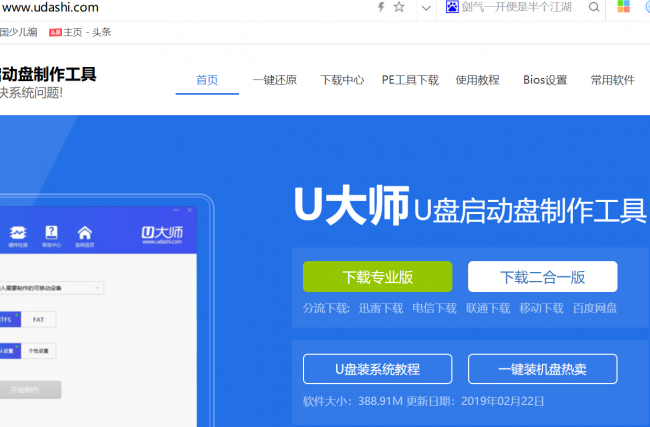Click the preview window close X icon
This screenshot has width=650, height=427.
(190, 210)
